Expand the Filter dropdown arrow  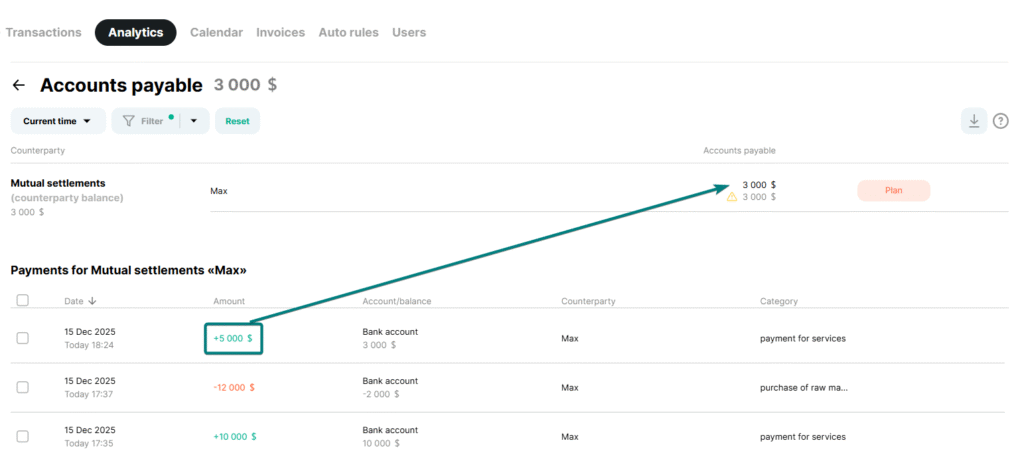(194, 121)
